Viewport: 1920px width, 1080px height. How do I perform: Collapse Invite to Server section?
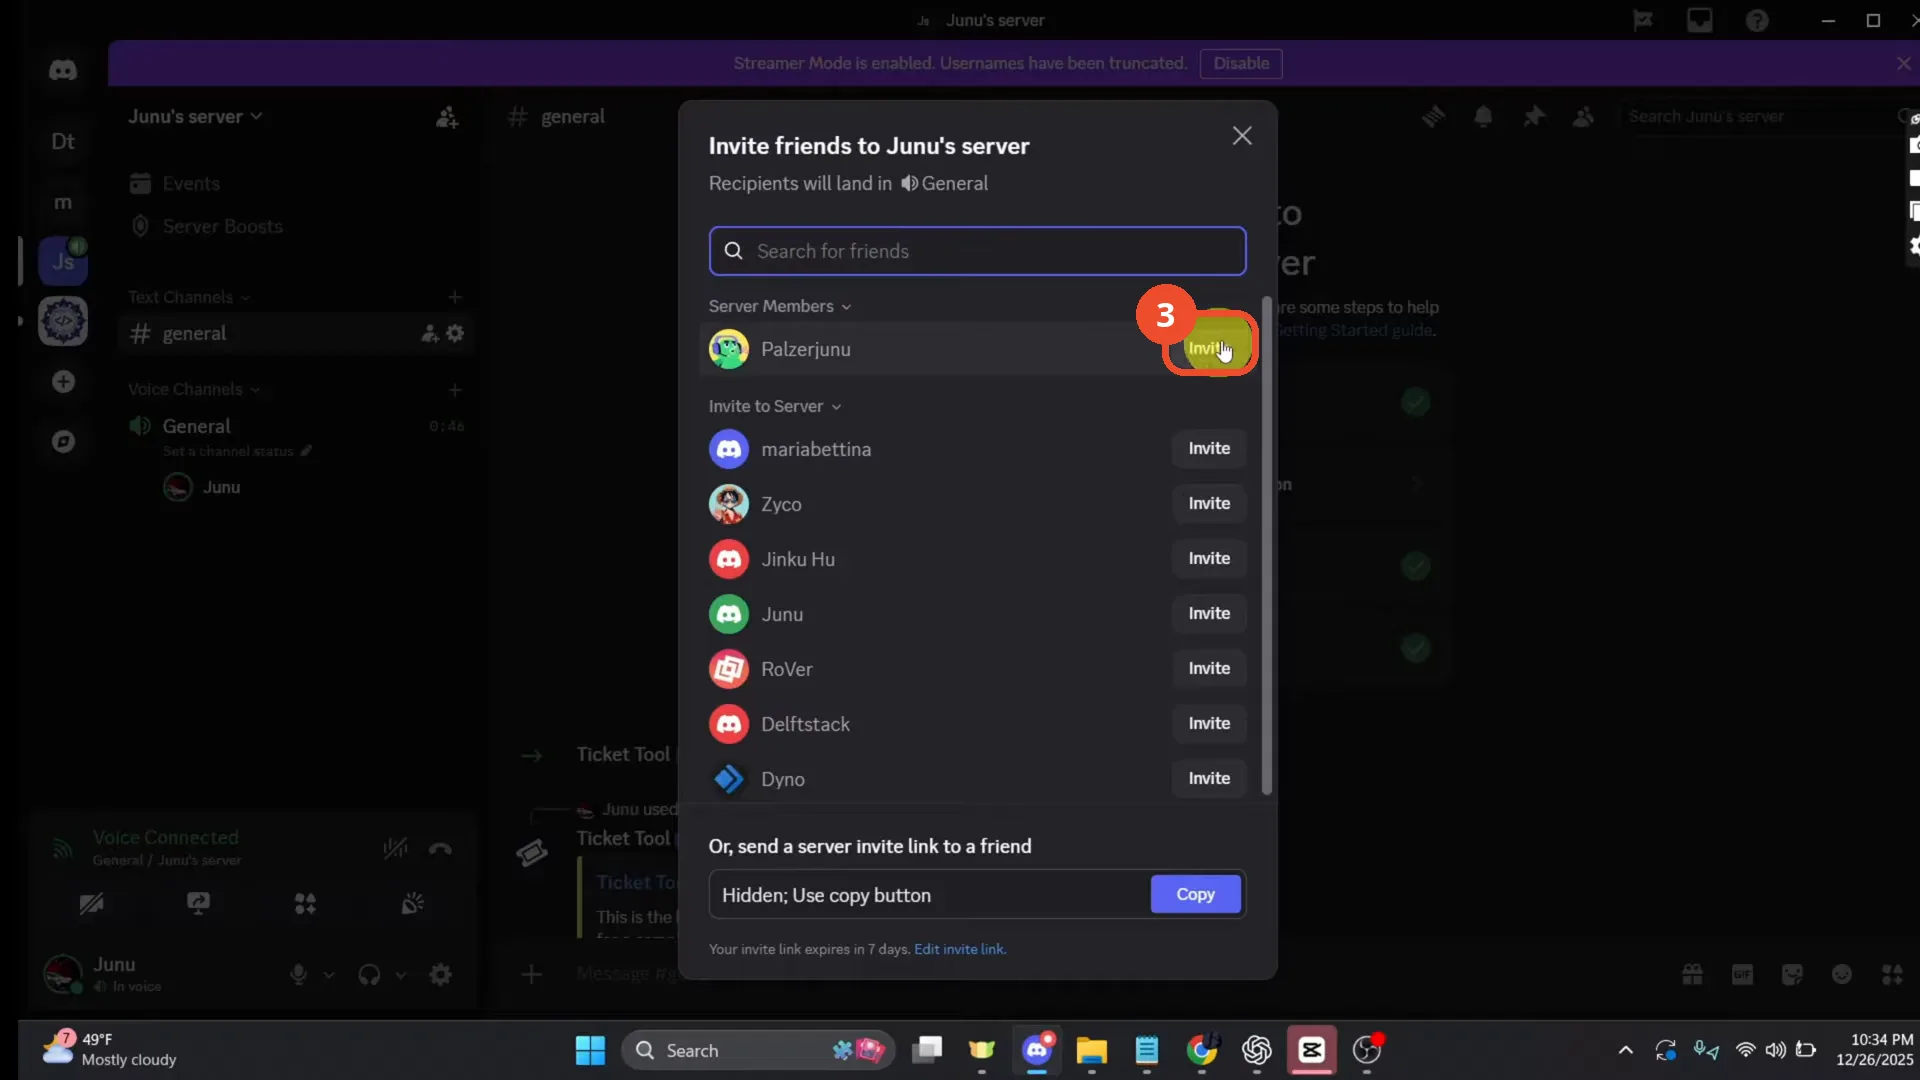[775, 406]
